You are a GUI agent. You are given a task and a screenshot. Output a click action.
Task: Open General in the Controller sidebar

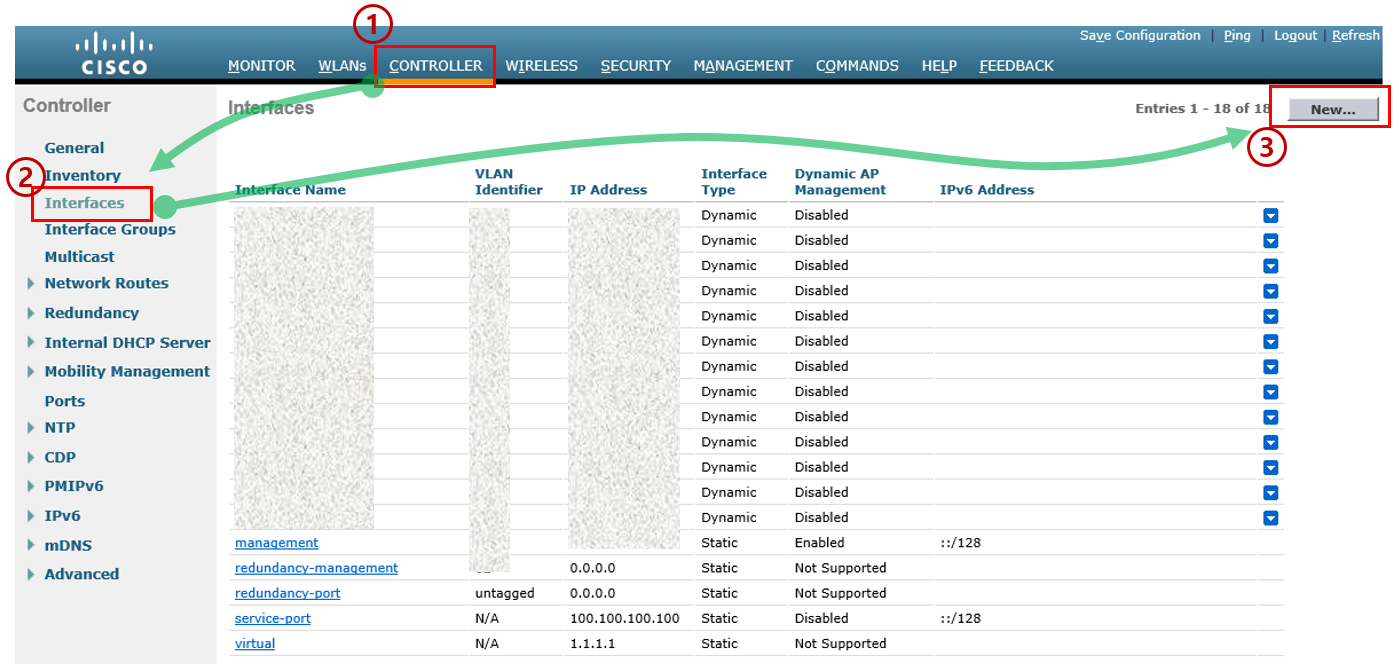(x=74, y=148)
